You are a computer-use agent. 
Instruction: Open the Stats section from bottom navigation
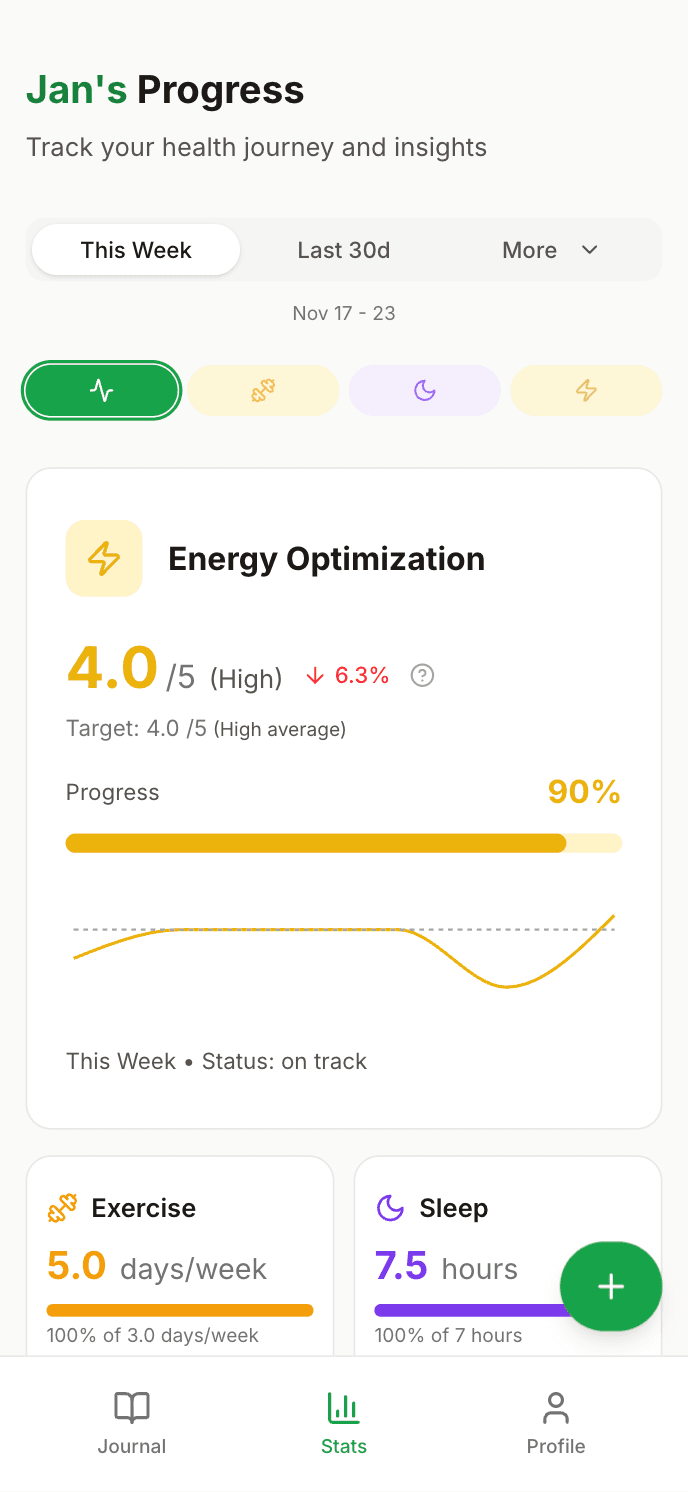(344, 1422)
